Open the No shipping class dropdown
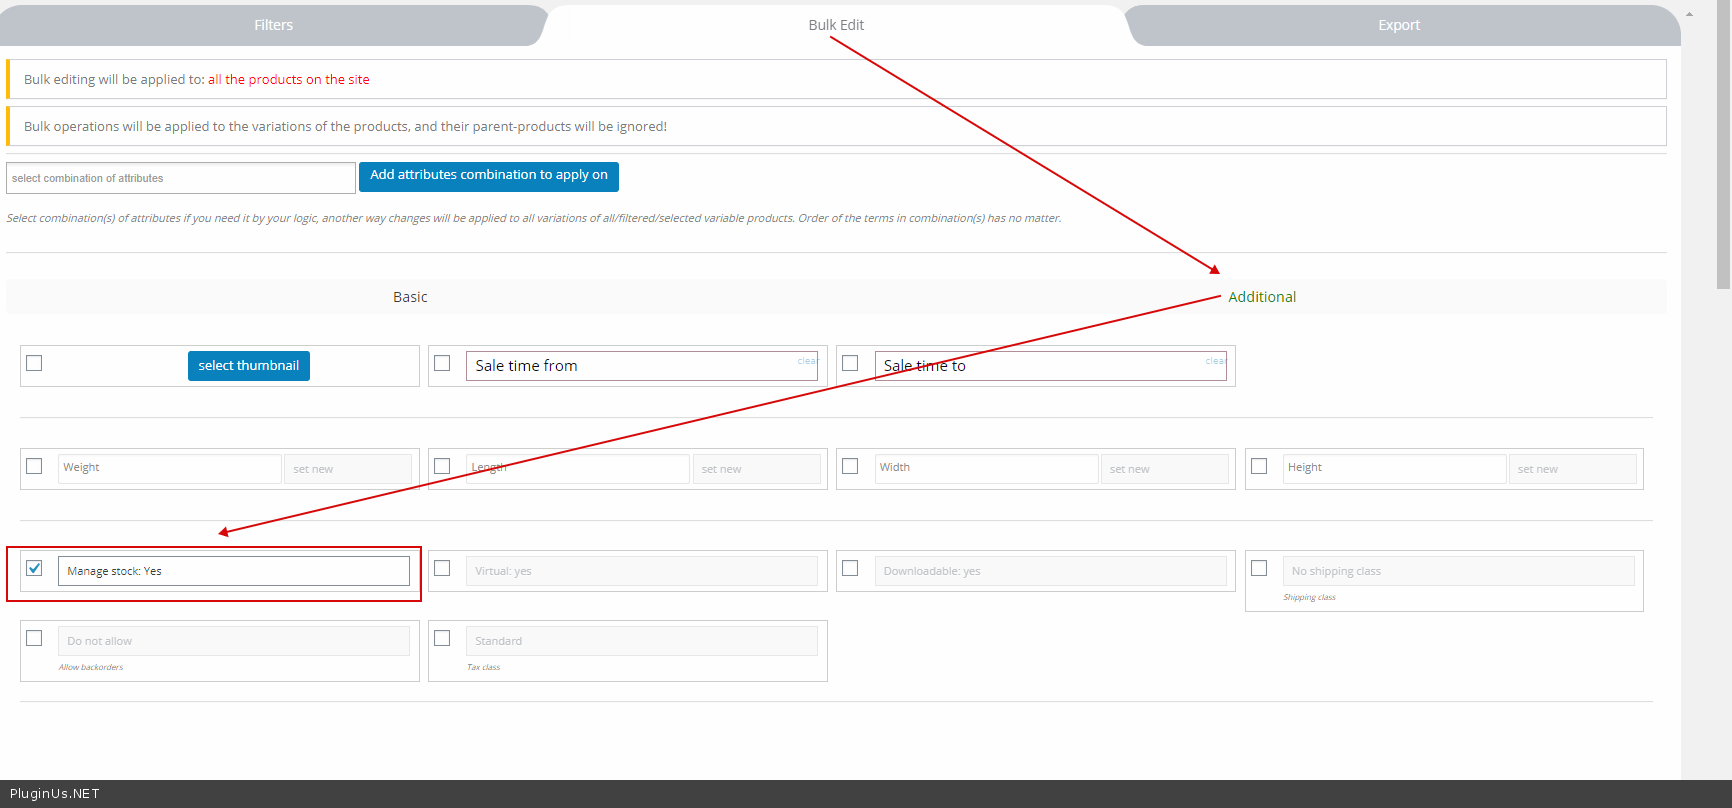 (x=1458, y=571)
